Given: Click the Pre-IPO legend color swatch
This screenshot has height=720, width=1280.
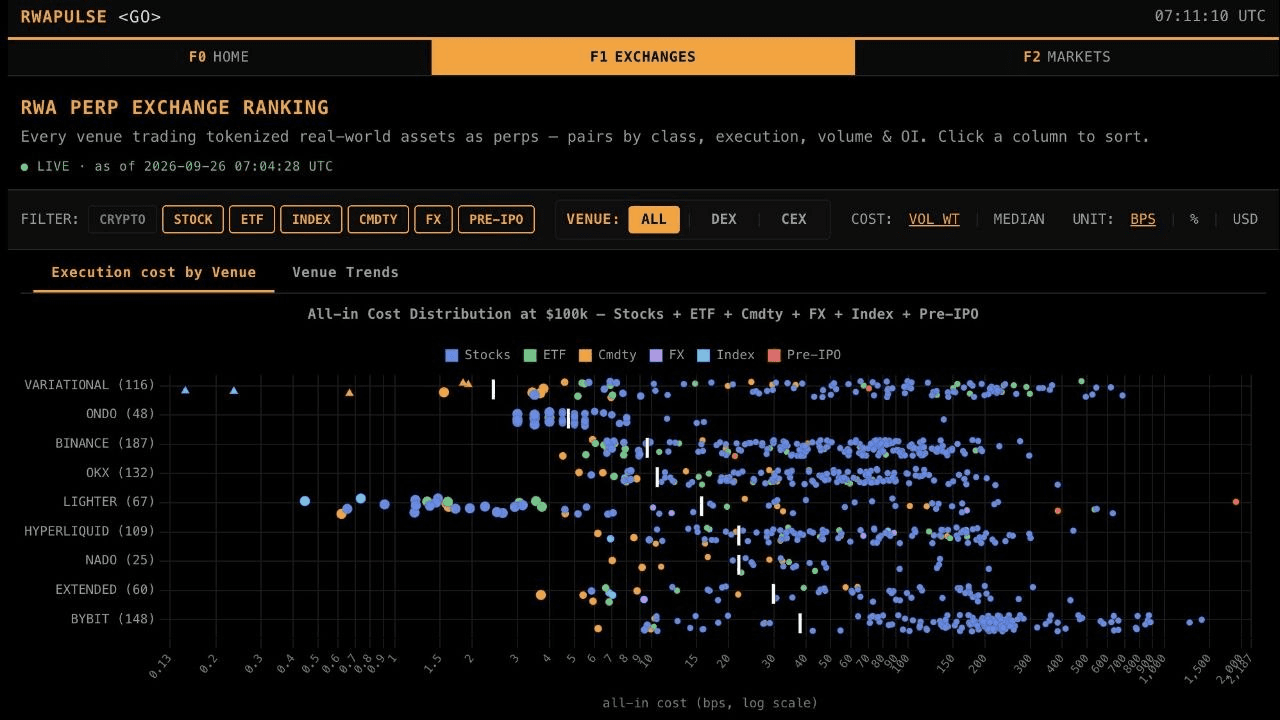Looking at the screenshot, I should pos(774,355).
